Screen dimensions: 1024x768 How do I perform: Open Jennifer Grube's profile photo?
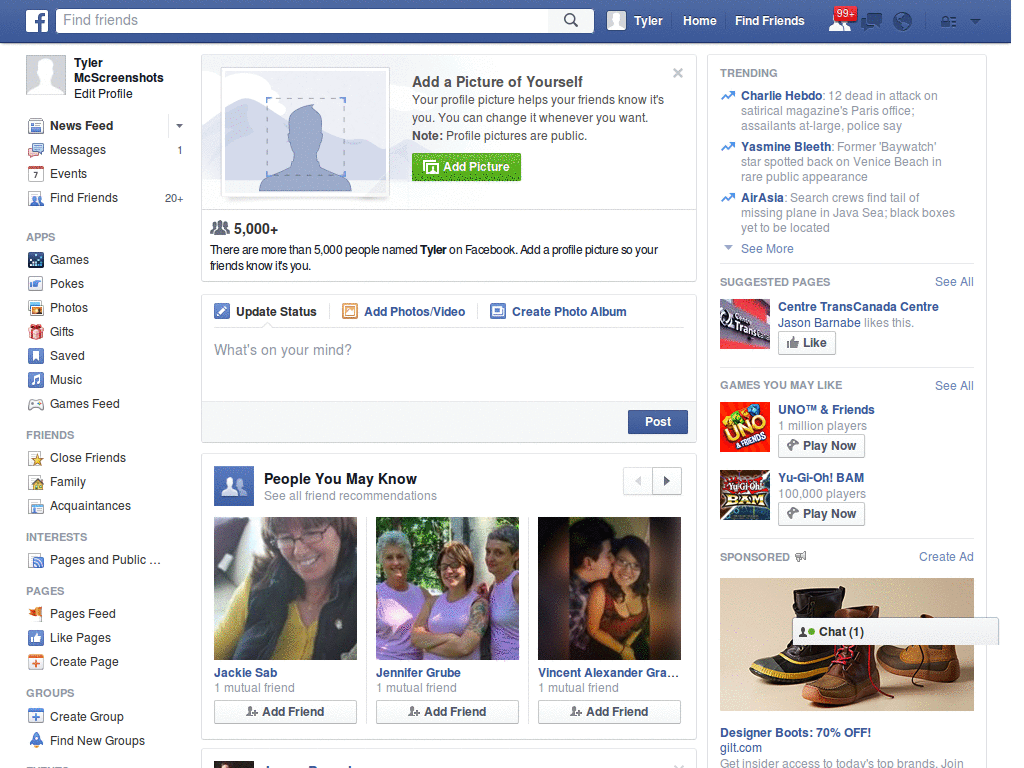pos(447,588)
